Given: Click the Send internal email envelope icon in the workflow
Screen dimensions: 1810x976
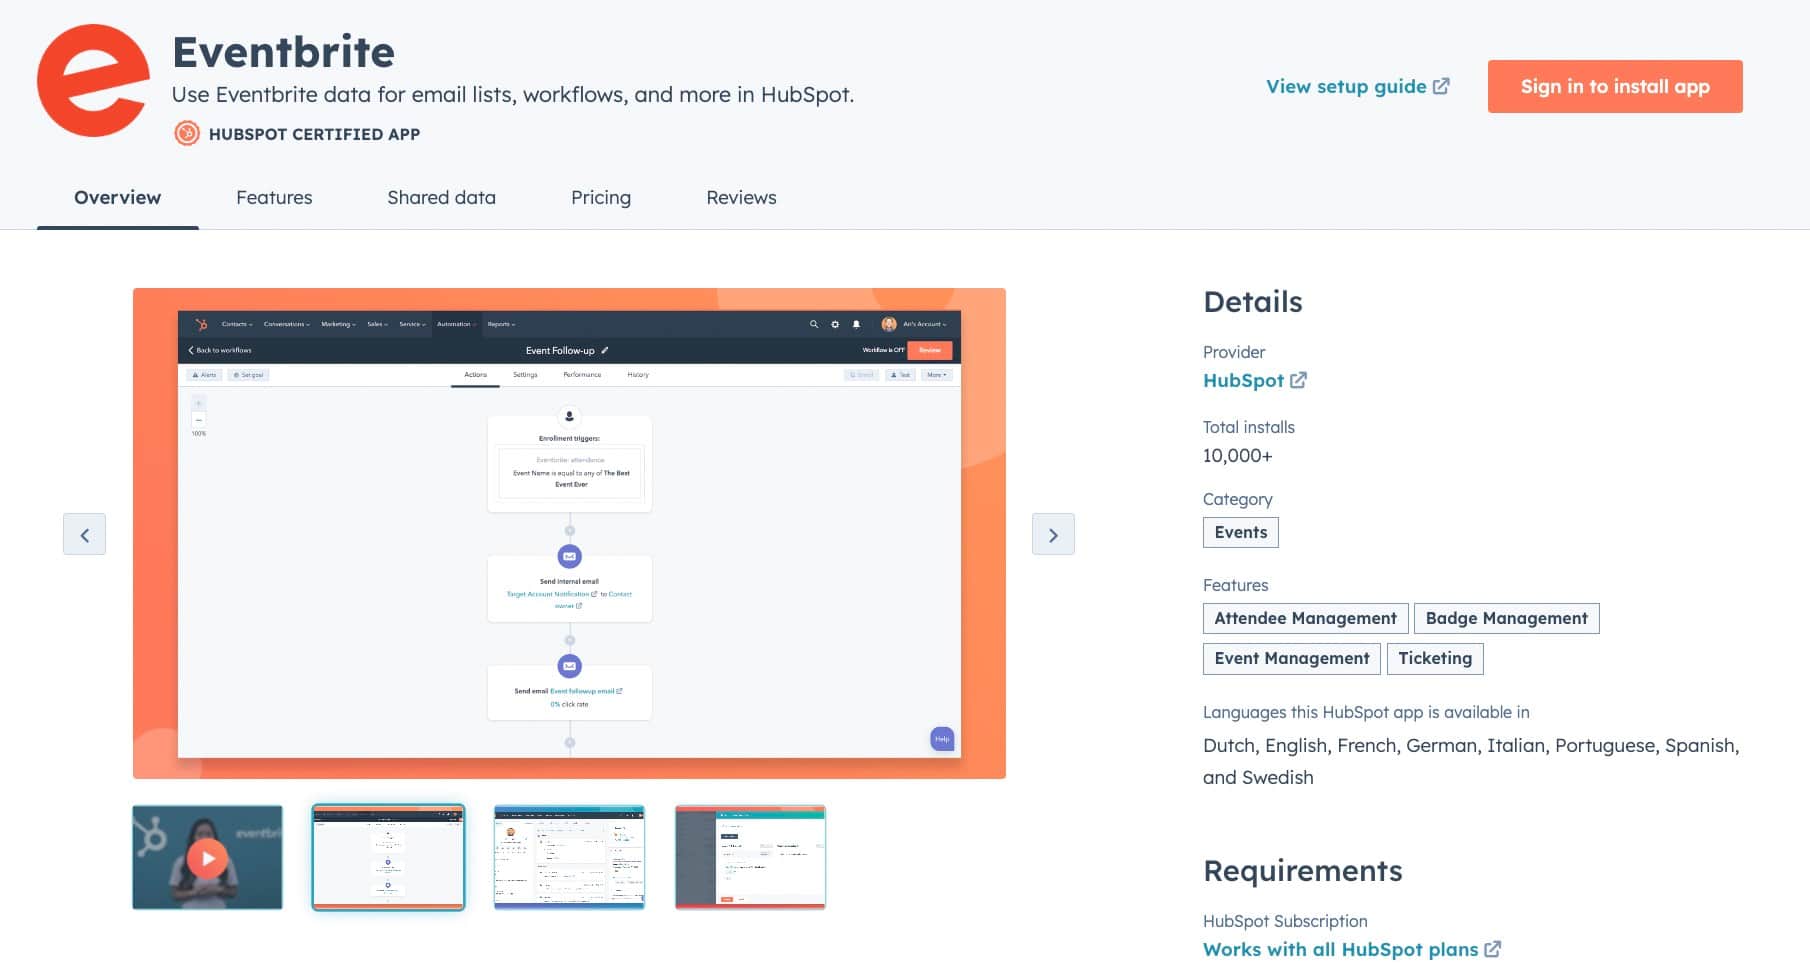Looking at the screenshot, I should (x=569, y=556).
